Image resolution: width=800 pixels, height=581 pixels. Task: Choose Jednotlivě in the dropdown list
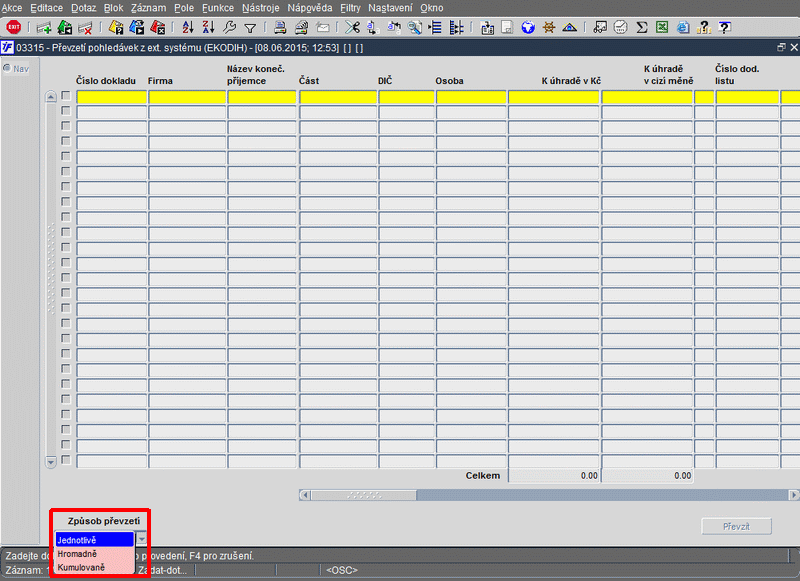click(x=94, y=540)
